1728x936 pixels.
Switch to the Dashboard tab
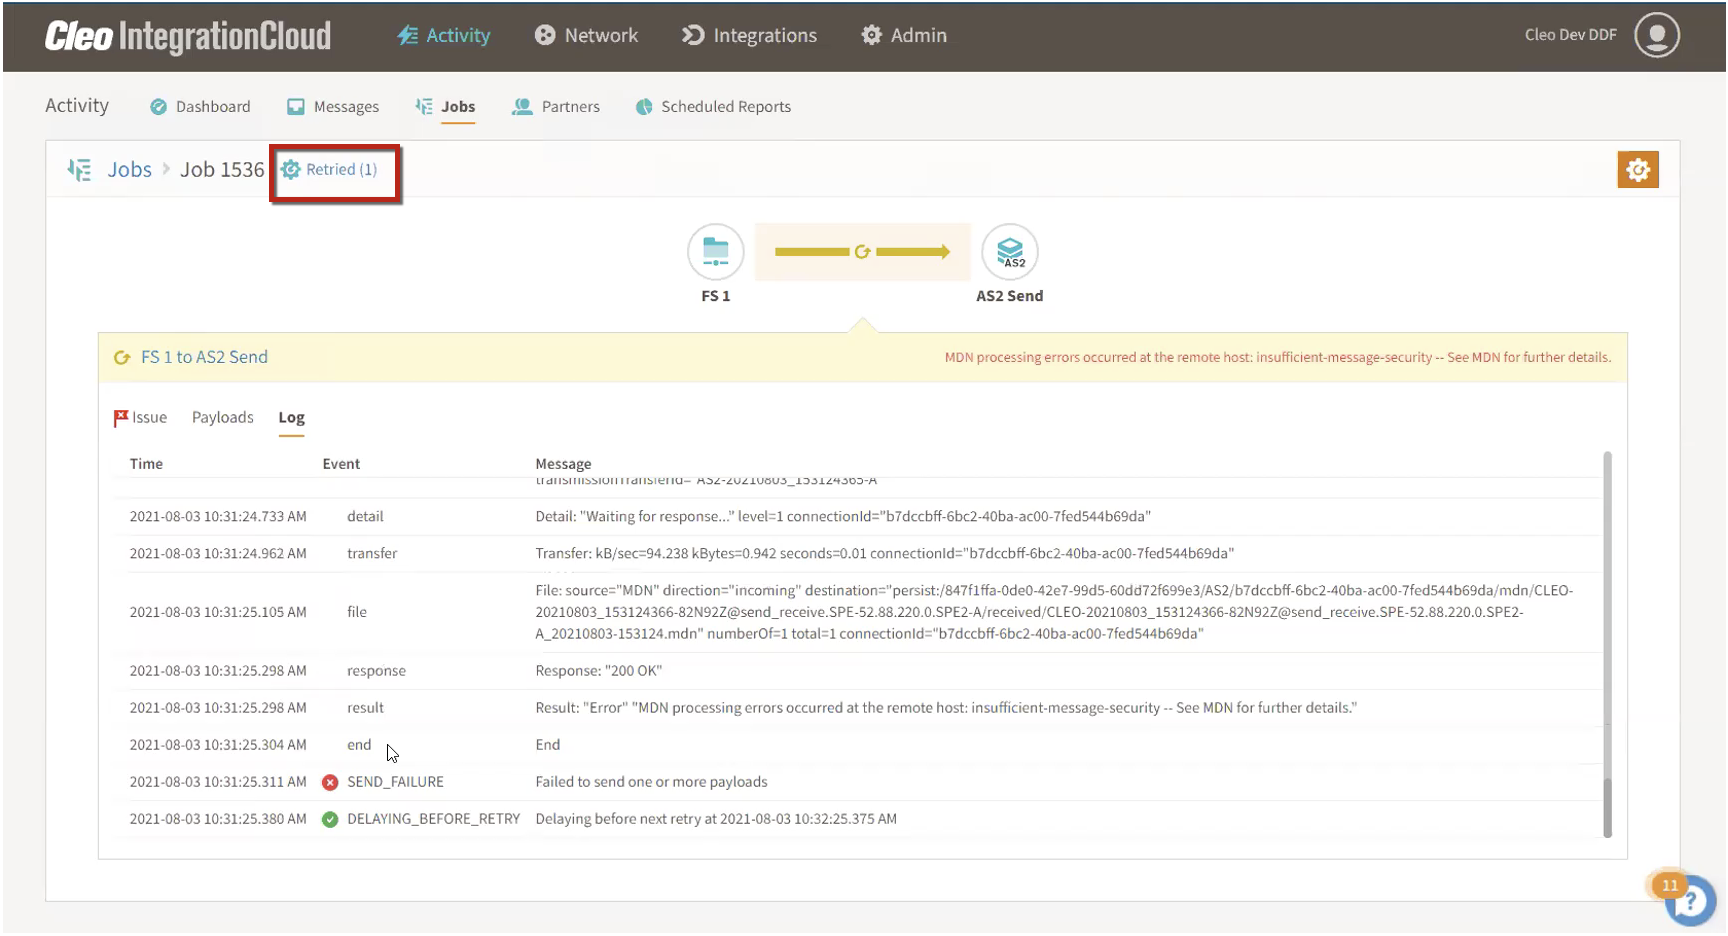200,107
